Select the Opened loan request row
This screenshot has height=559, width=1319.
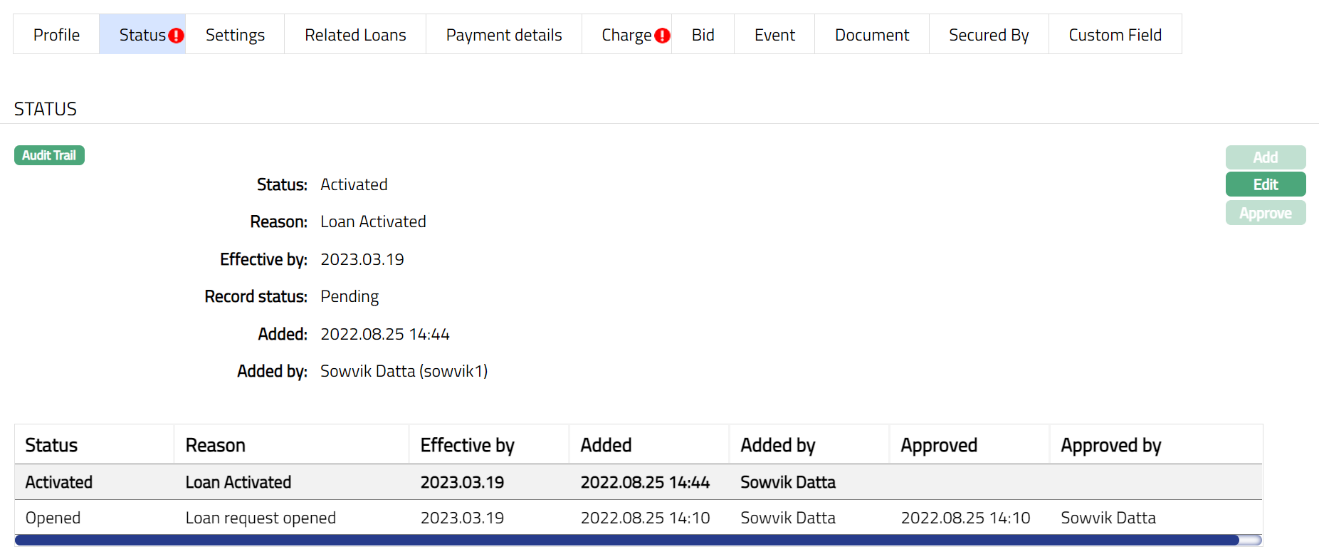(x=638, y=518)
